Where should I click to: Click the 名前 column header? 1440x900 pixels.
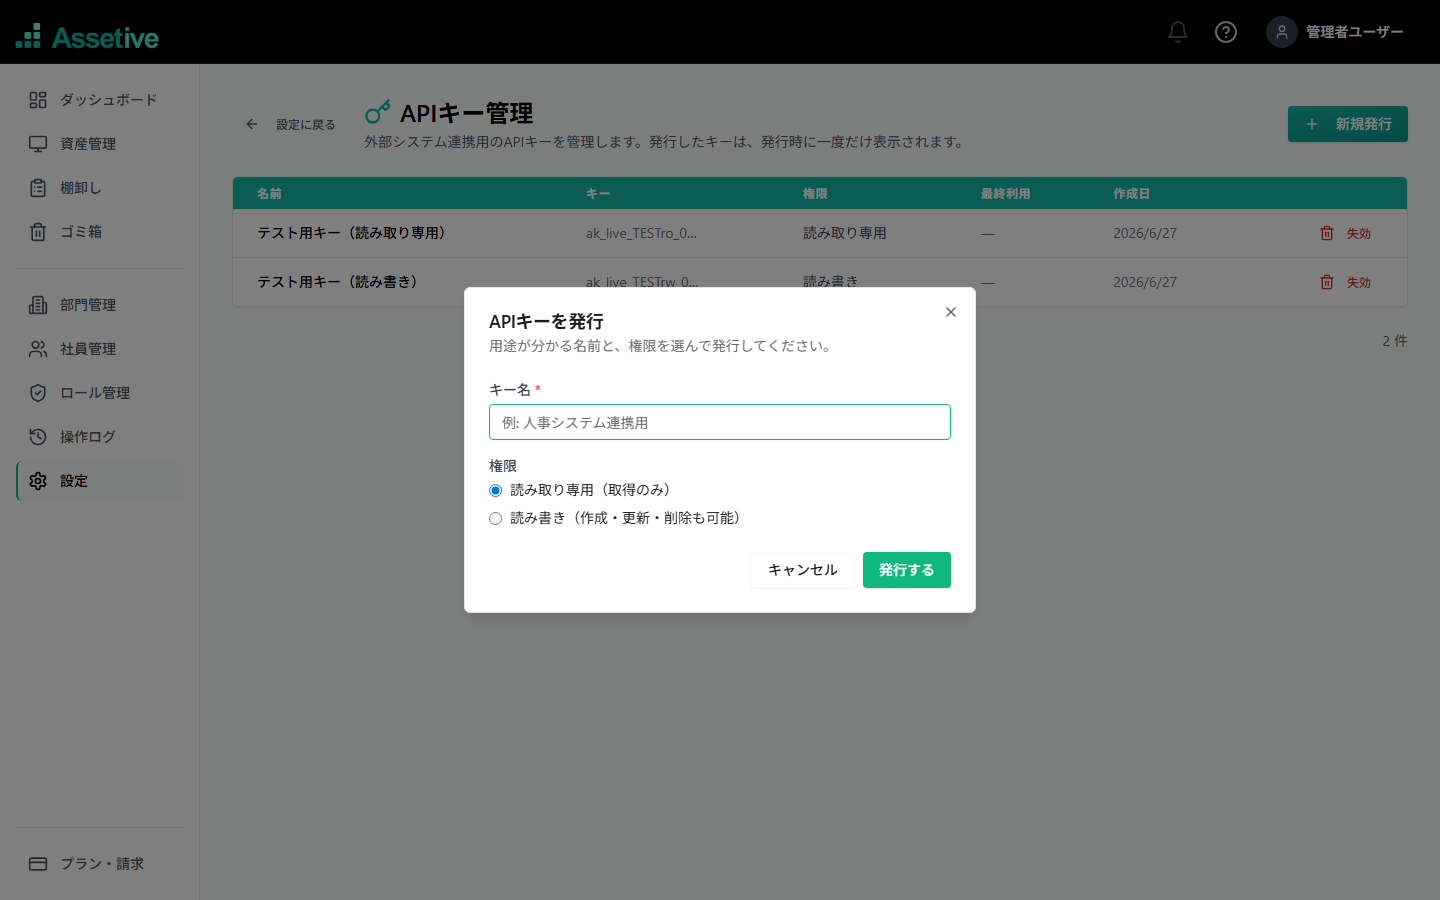coord(269,194)
